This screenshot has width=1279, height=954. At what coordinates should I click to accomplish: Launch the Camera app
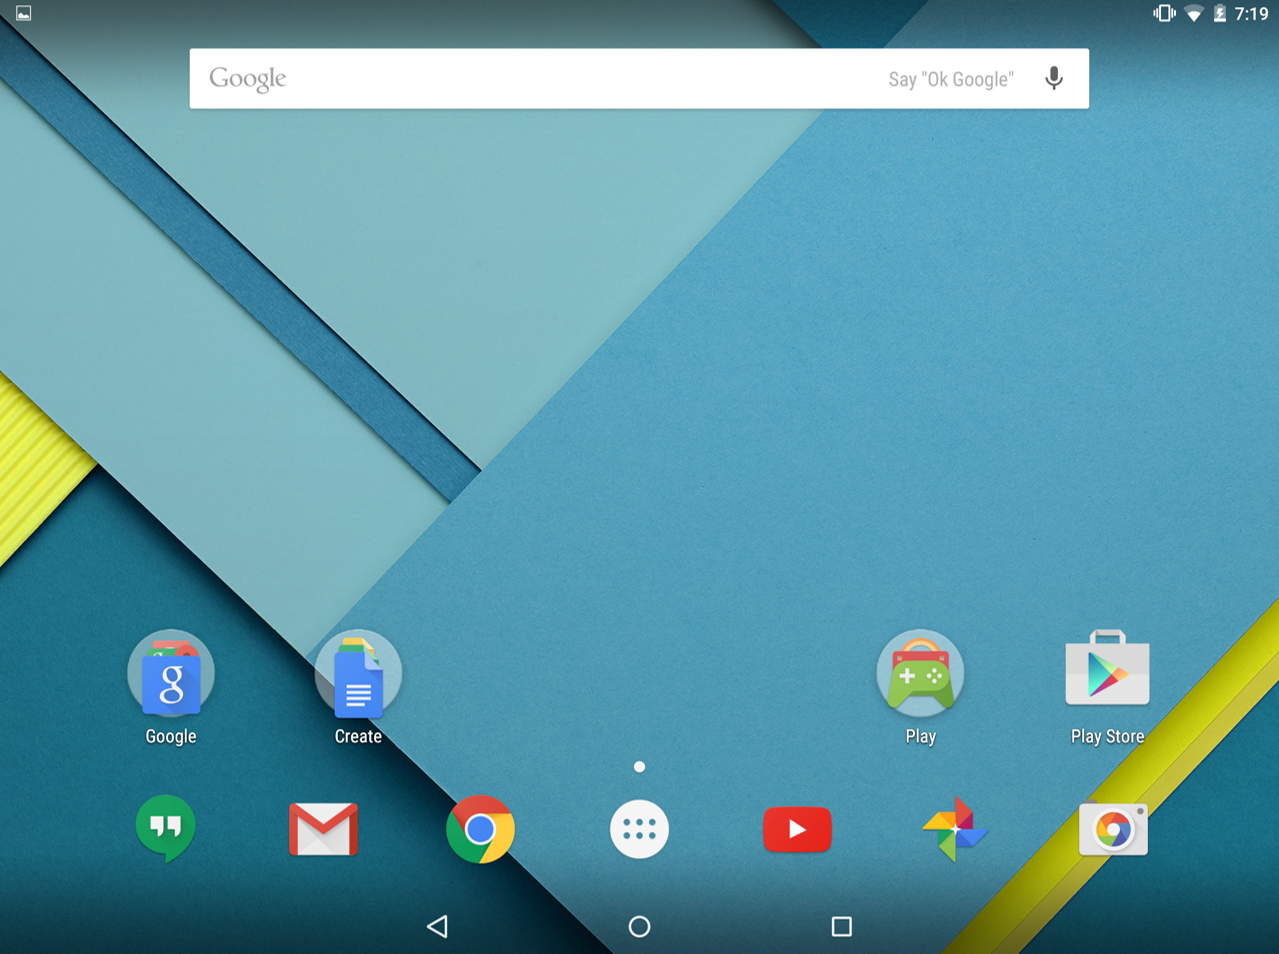1113,829
